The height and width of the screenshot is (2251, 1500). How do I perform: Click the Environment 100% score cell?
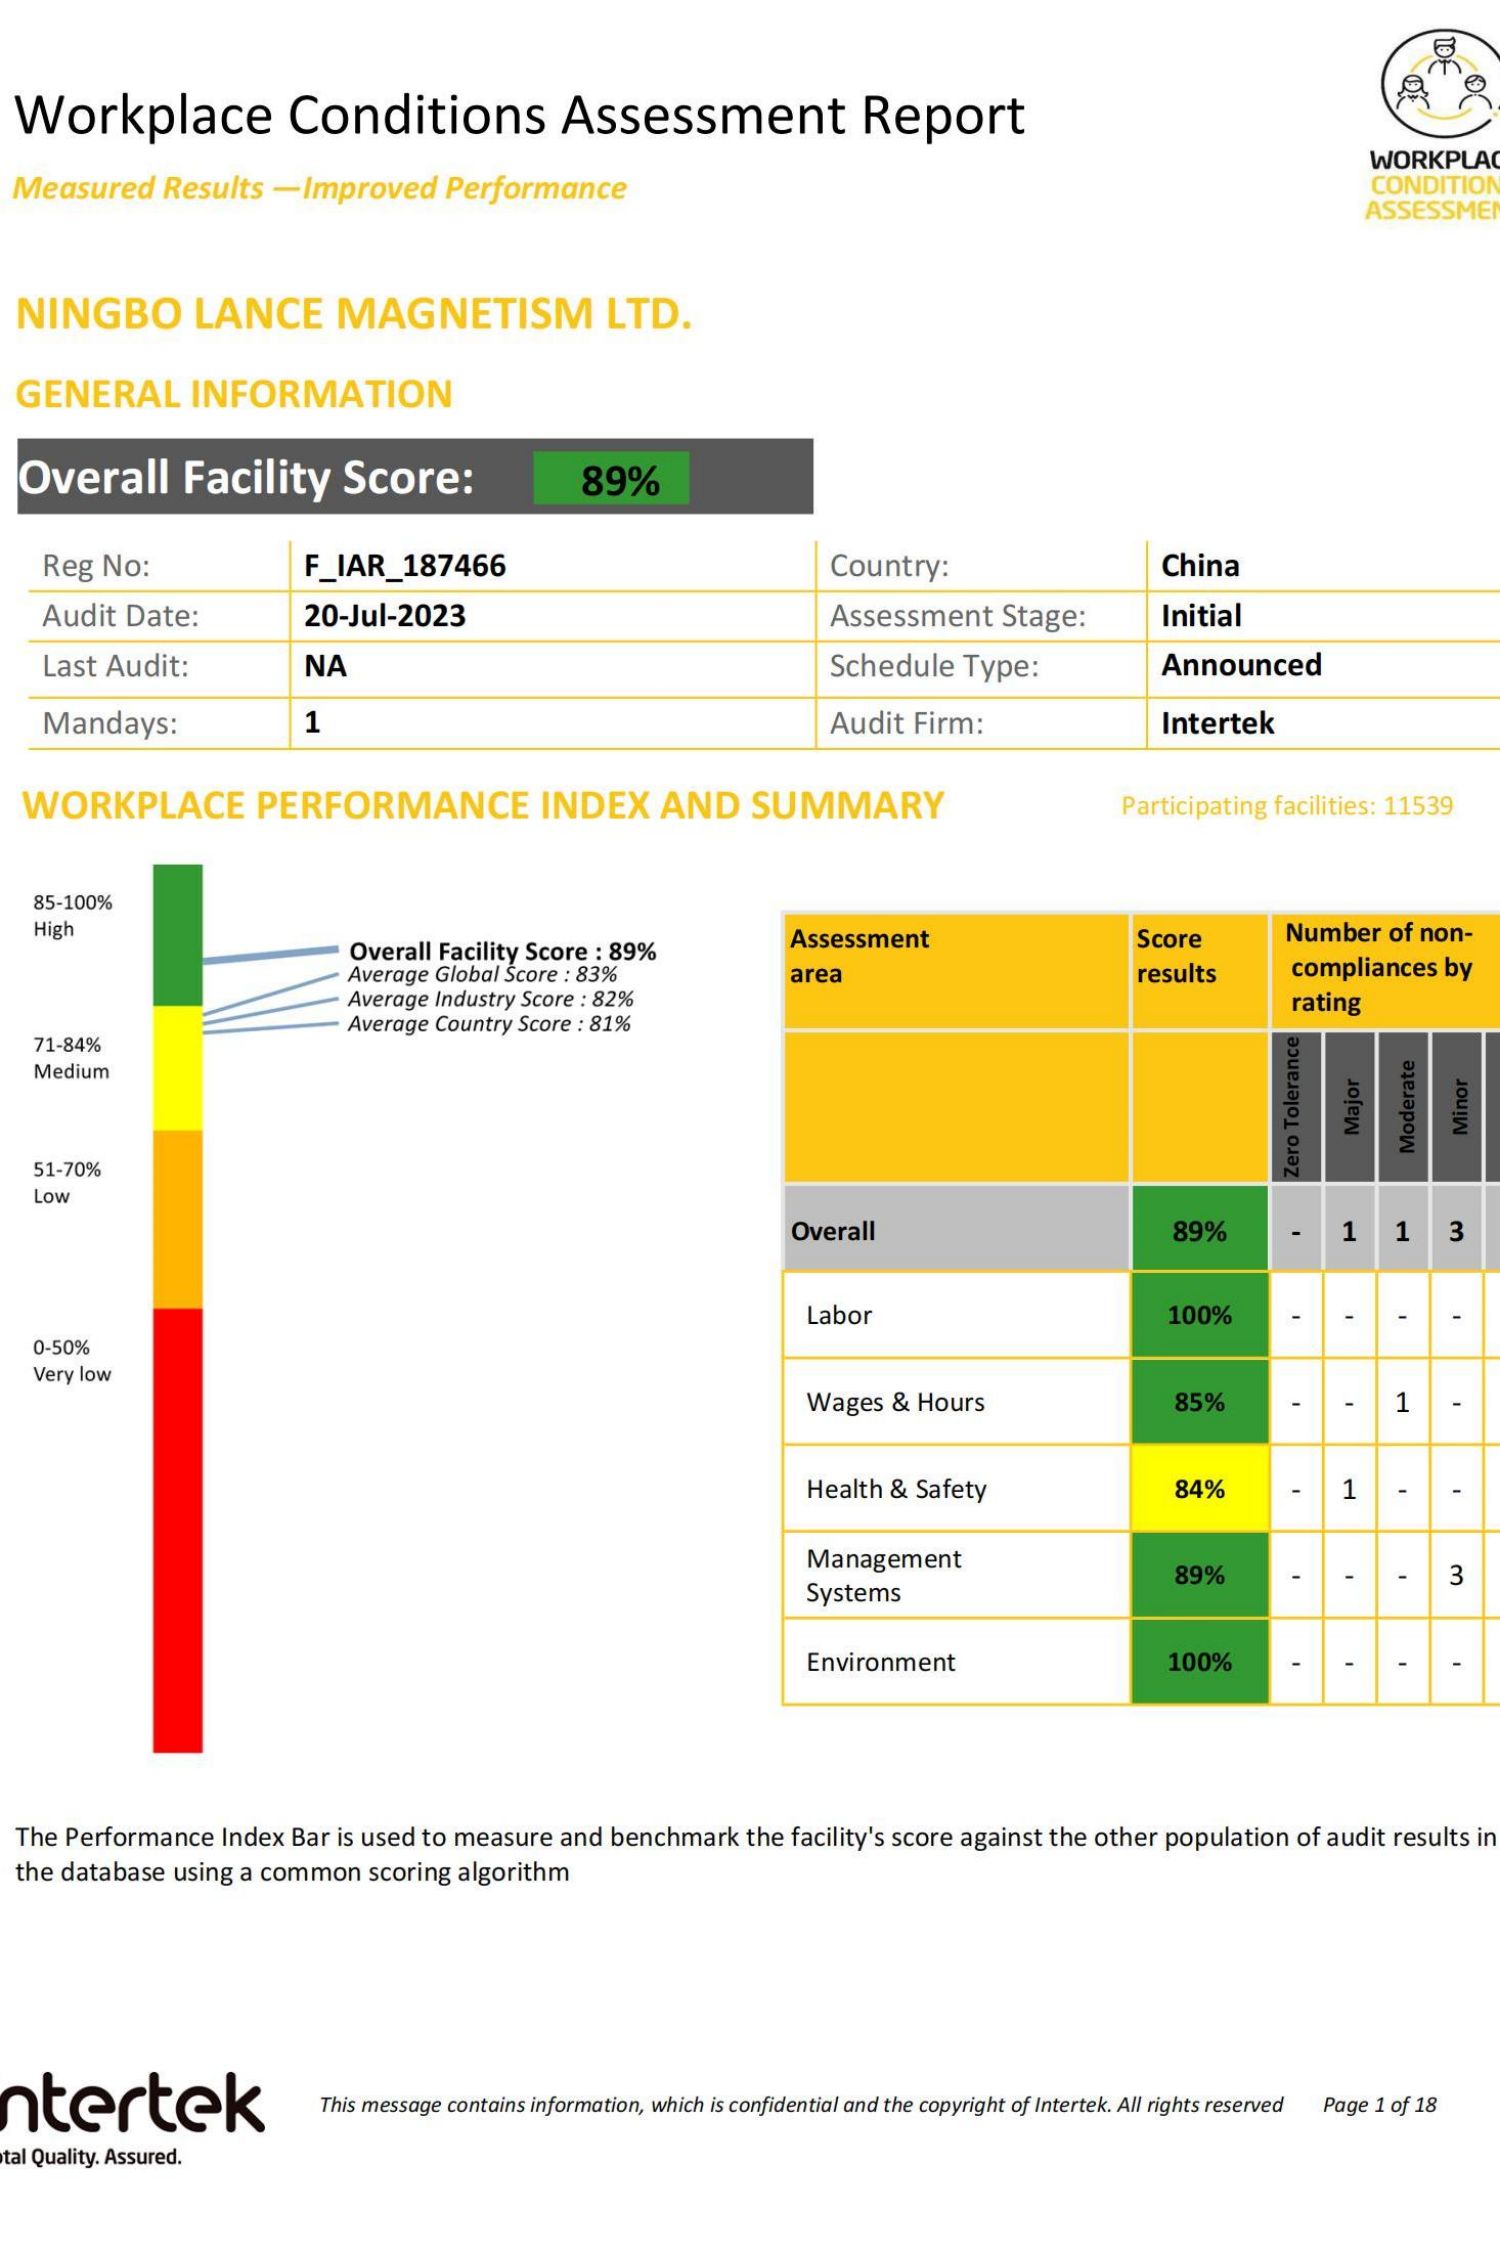pos(1200,1662)
